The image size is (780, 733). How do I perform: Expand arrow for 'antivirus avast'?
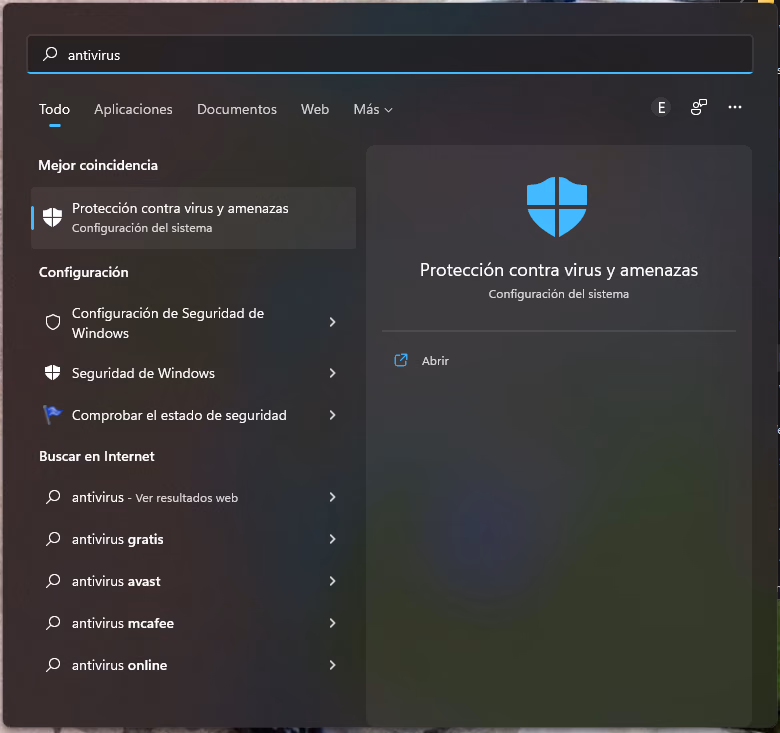[332, 581]
